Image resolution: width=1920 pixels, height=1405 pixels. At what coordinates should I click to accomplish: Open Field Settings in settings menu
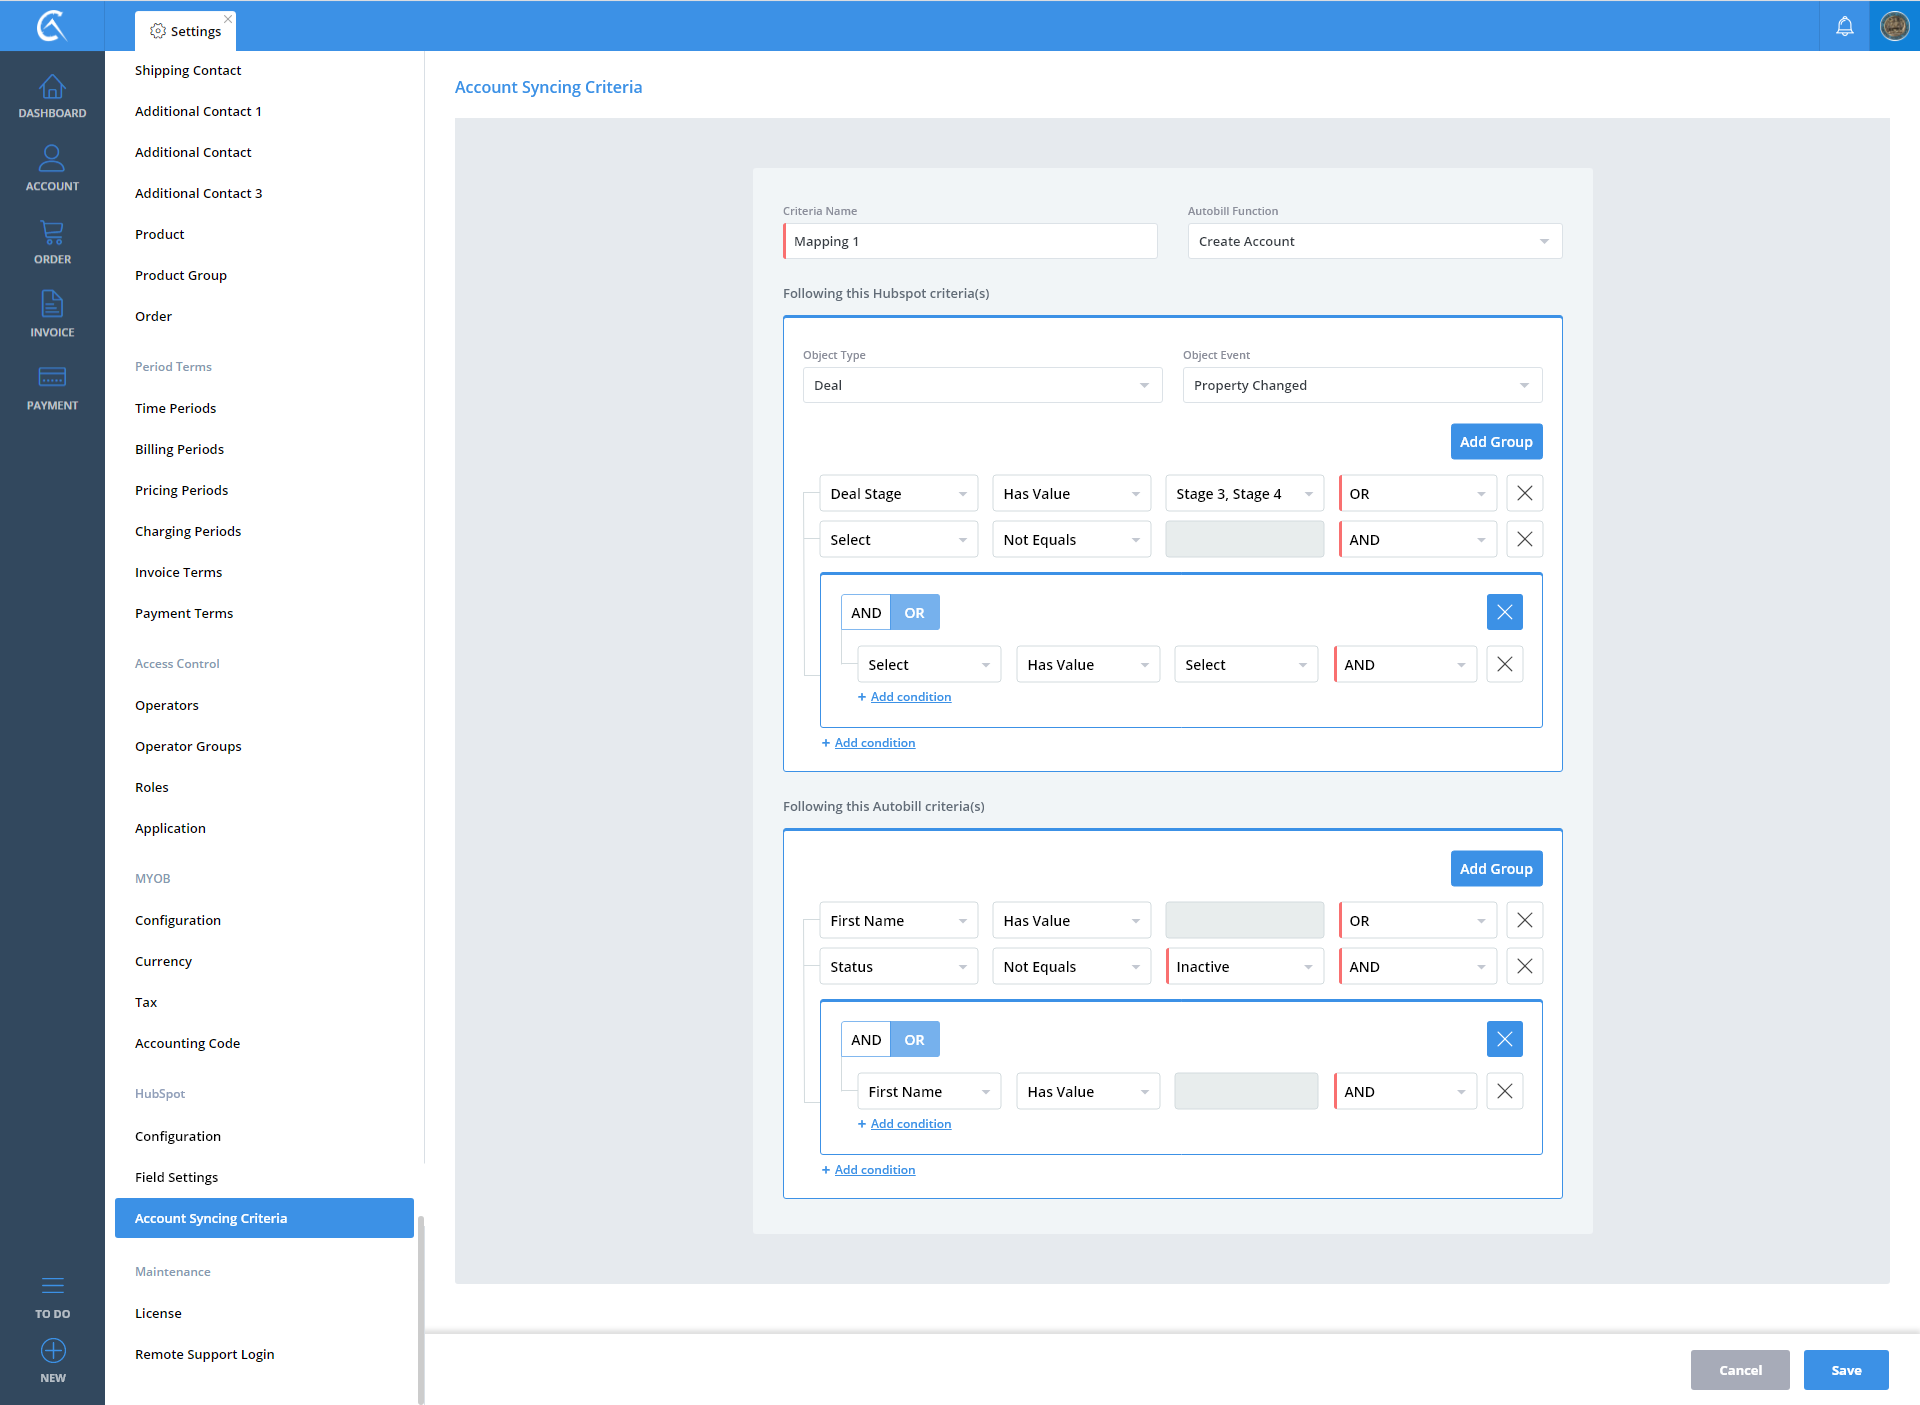click(x=176, y=1177)
